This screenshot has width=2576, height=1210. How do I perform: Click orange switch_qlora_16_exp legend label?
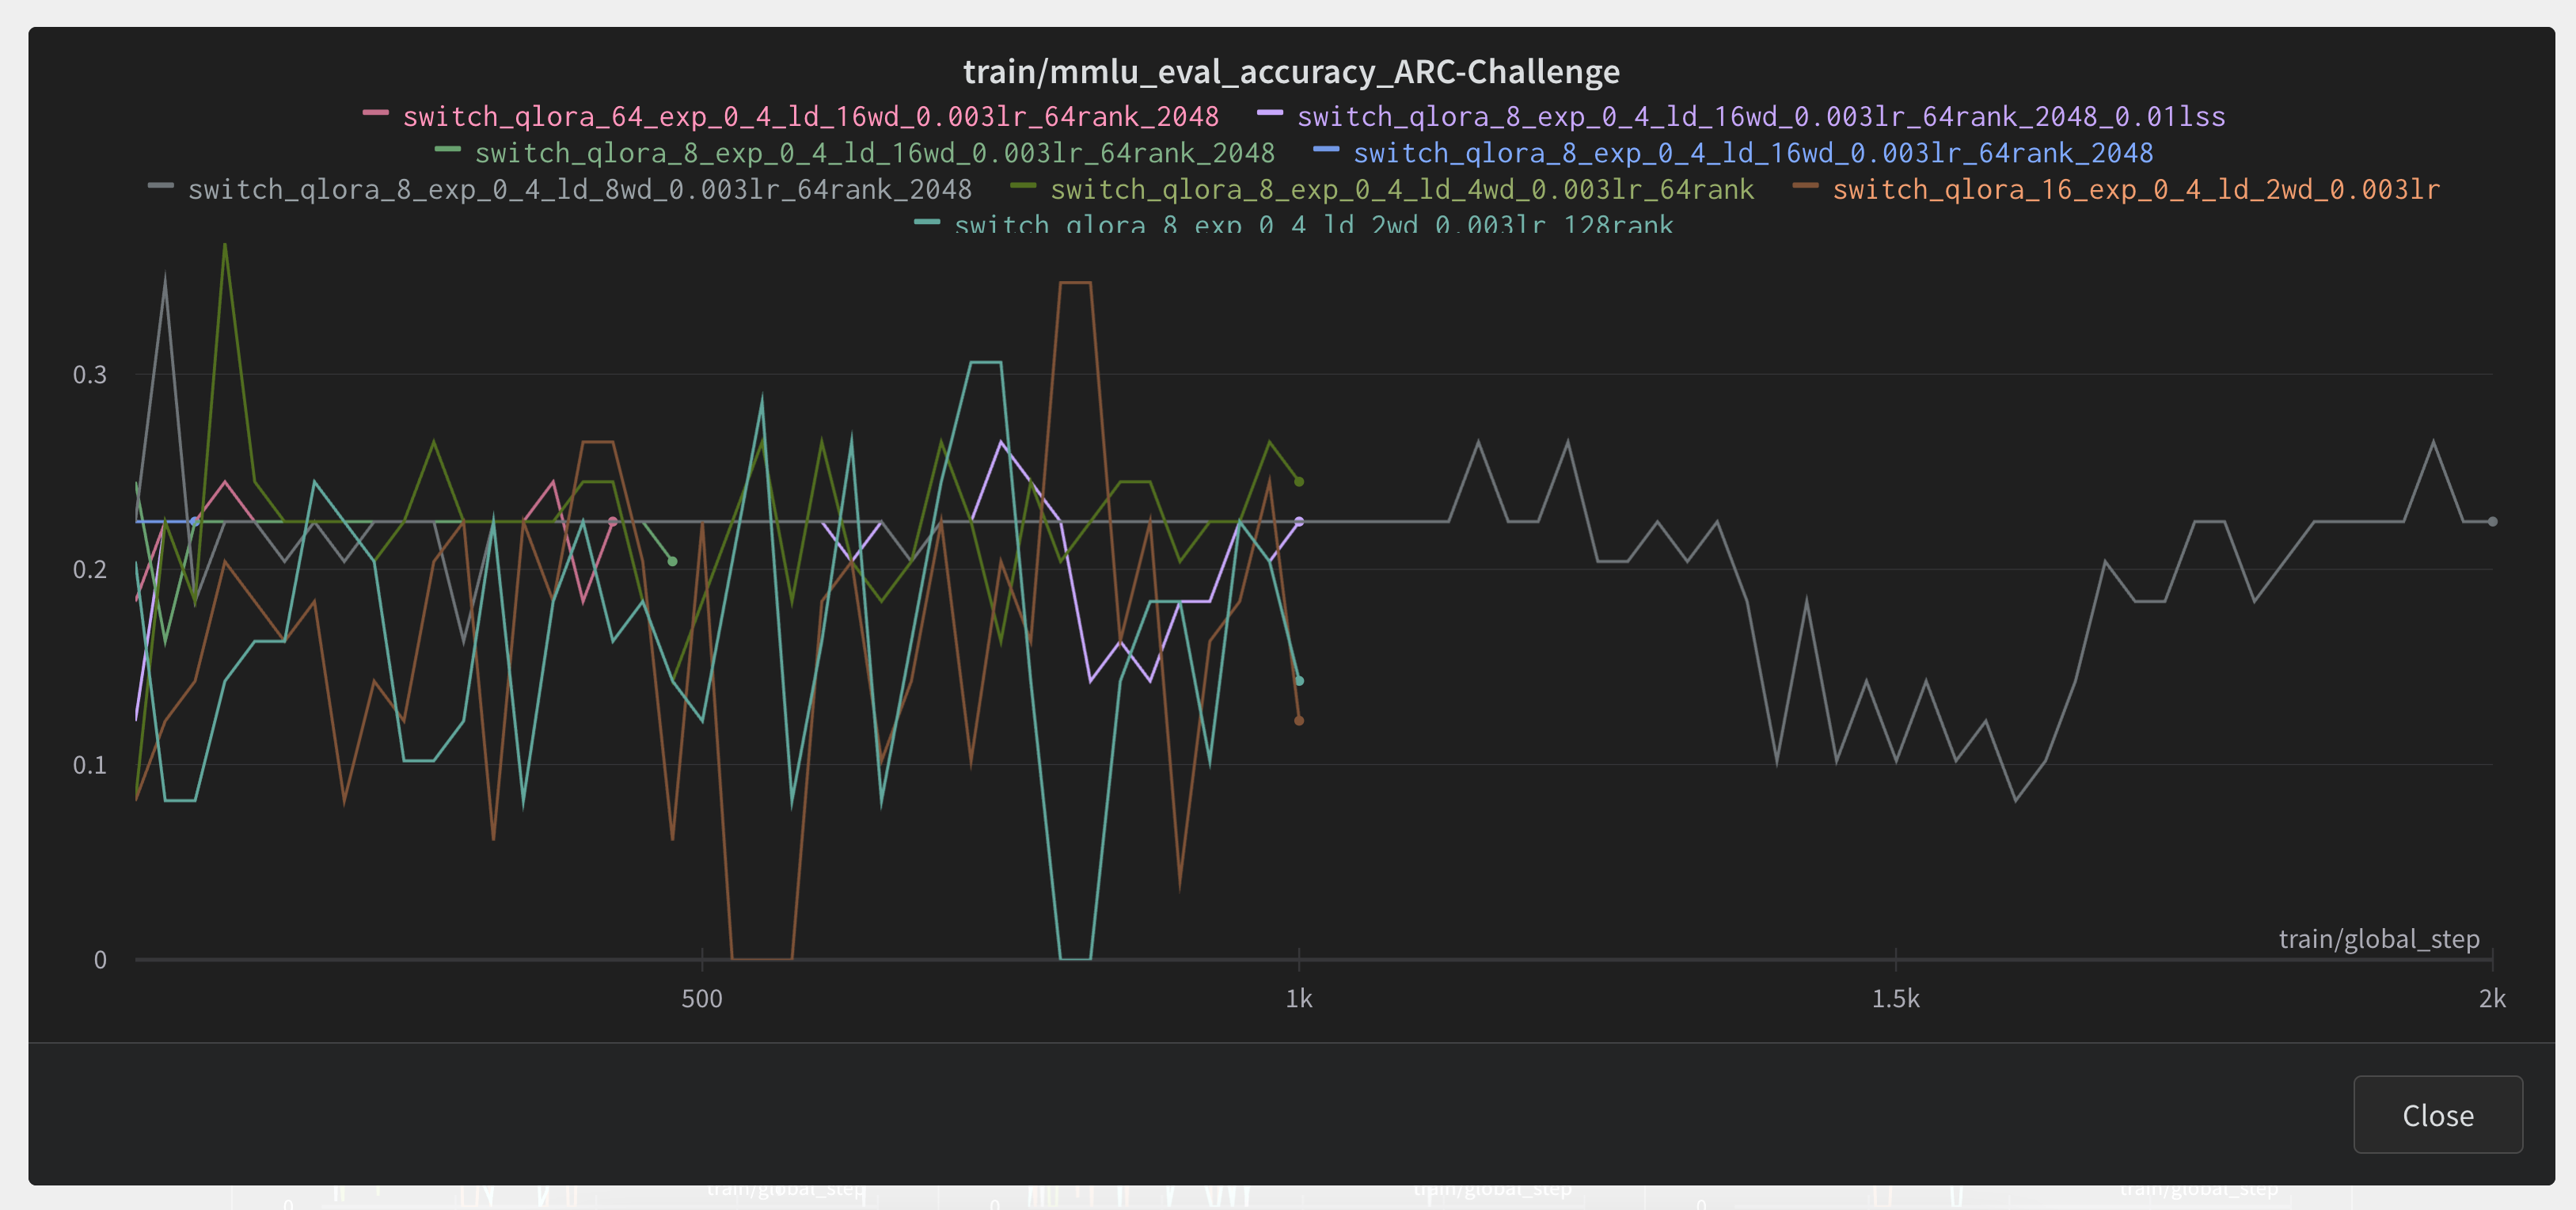point(2135,188)
